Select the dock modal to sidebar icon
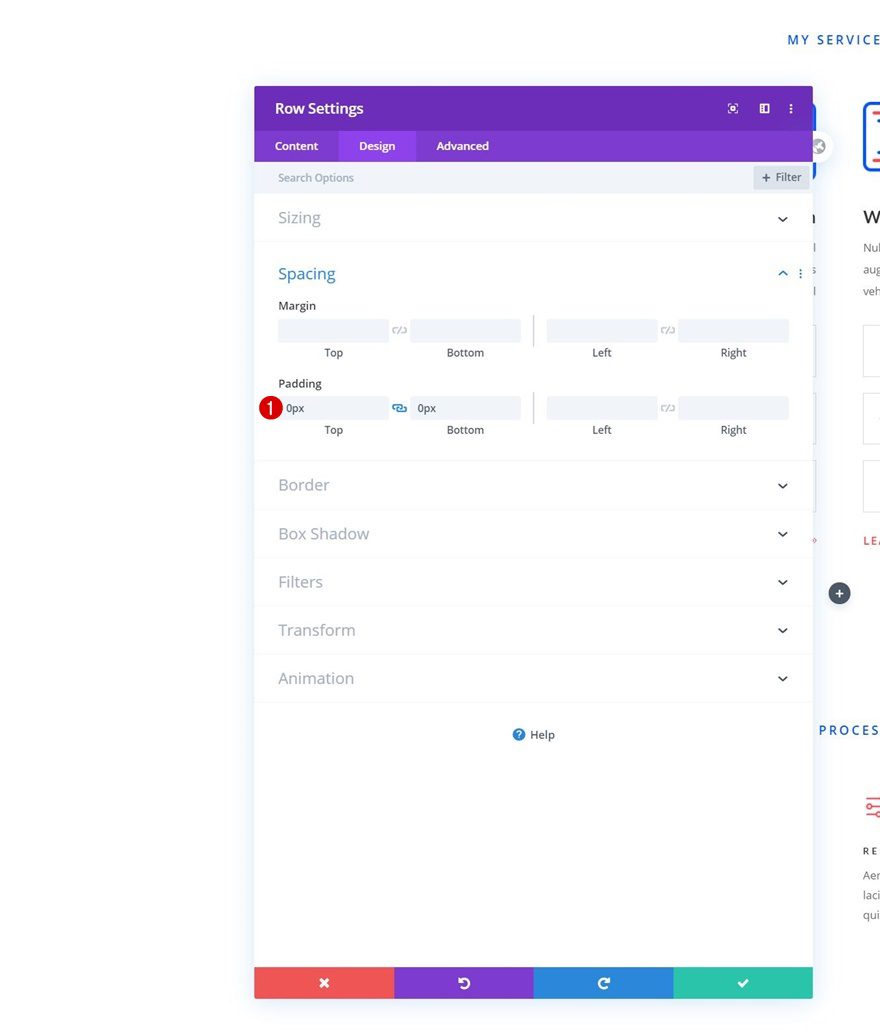The height and width of the screenshot is (1031, 880). click(764, 108)
